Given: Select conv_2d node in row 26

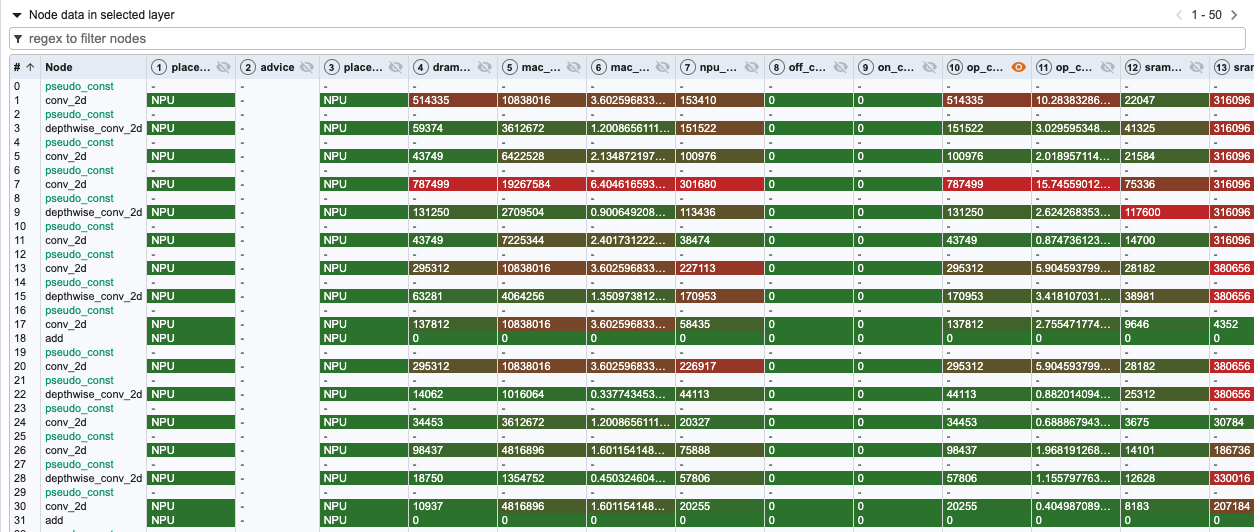Looking at the screenshot, I should coord(66,450).
